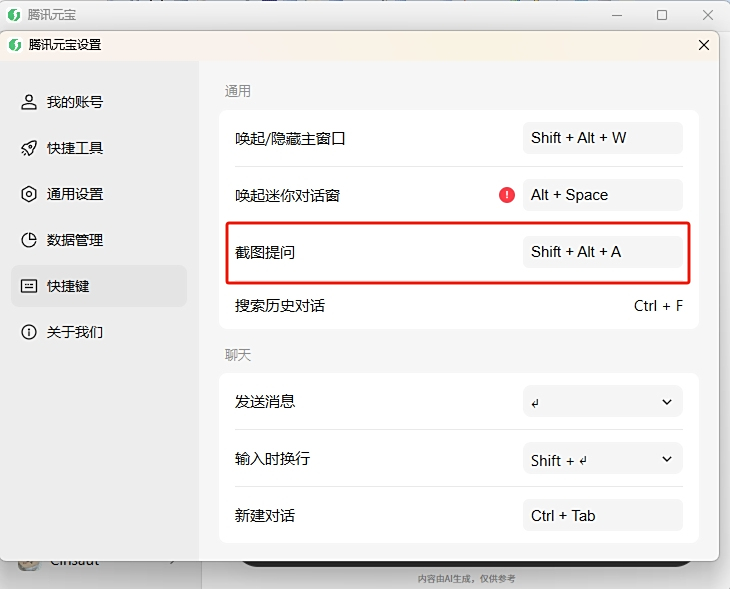
Task: Click the 搜索历史对话 label
Action: pyautogui.click(x=280, y=306)
